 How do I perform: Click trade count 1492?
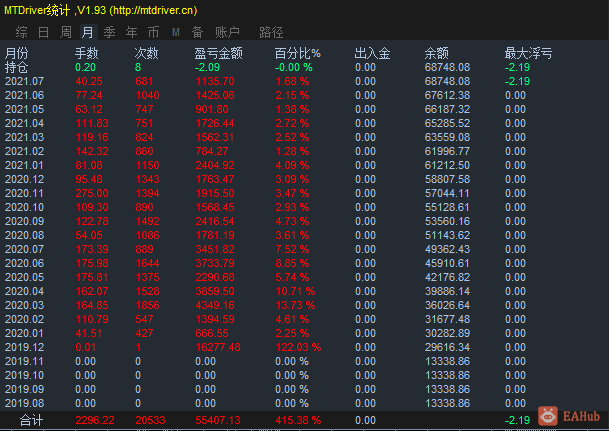point(148,221)
